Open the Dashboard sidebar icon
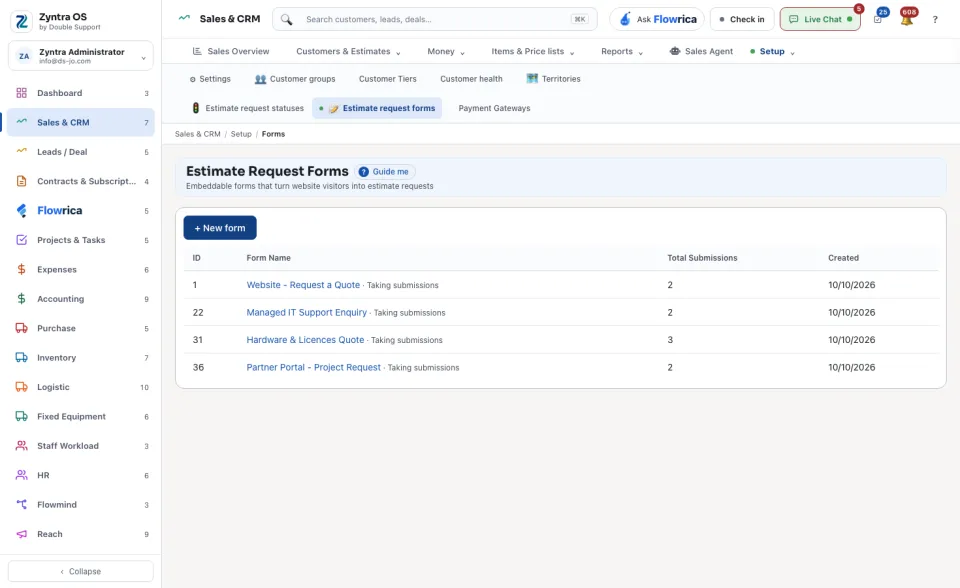This screenshot has width=960, height=588. click(x=21, y=93)
